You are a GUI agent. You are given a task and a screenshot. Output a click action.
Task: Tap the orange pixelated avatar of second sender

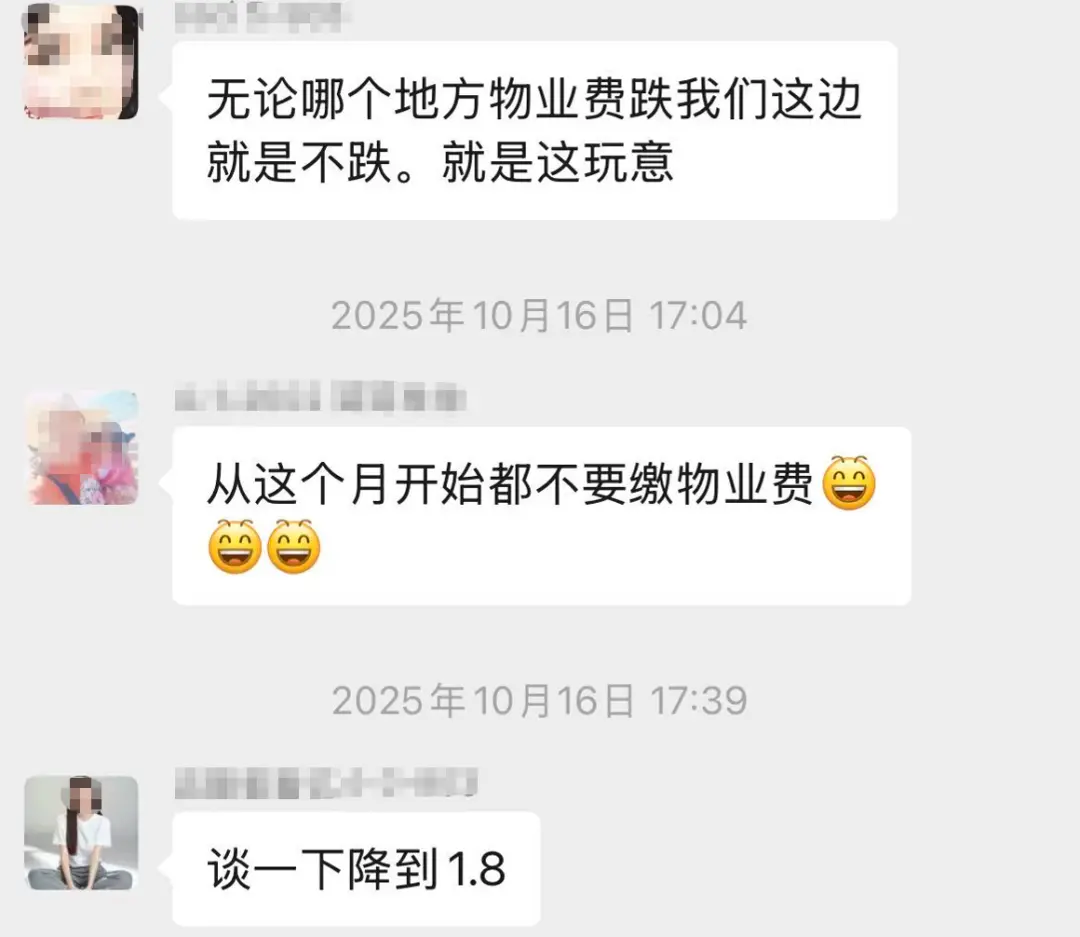point(81,448)
